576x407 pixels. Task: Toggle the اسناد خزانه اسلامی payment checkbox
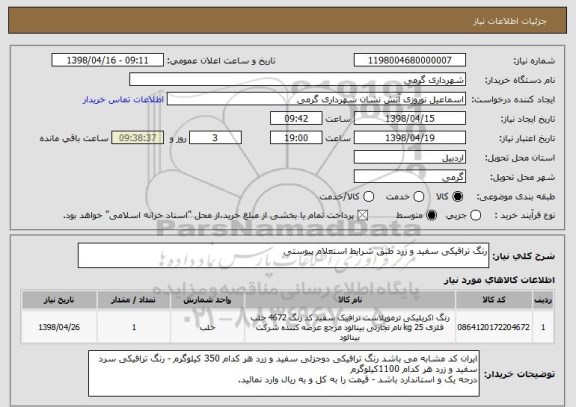click(363, 216)
